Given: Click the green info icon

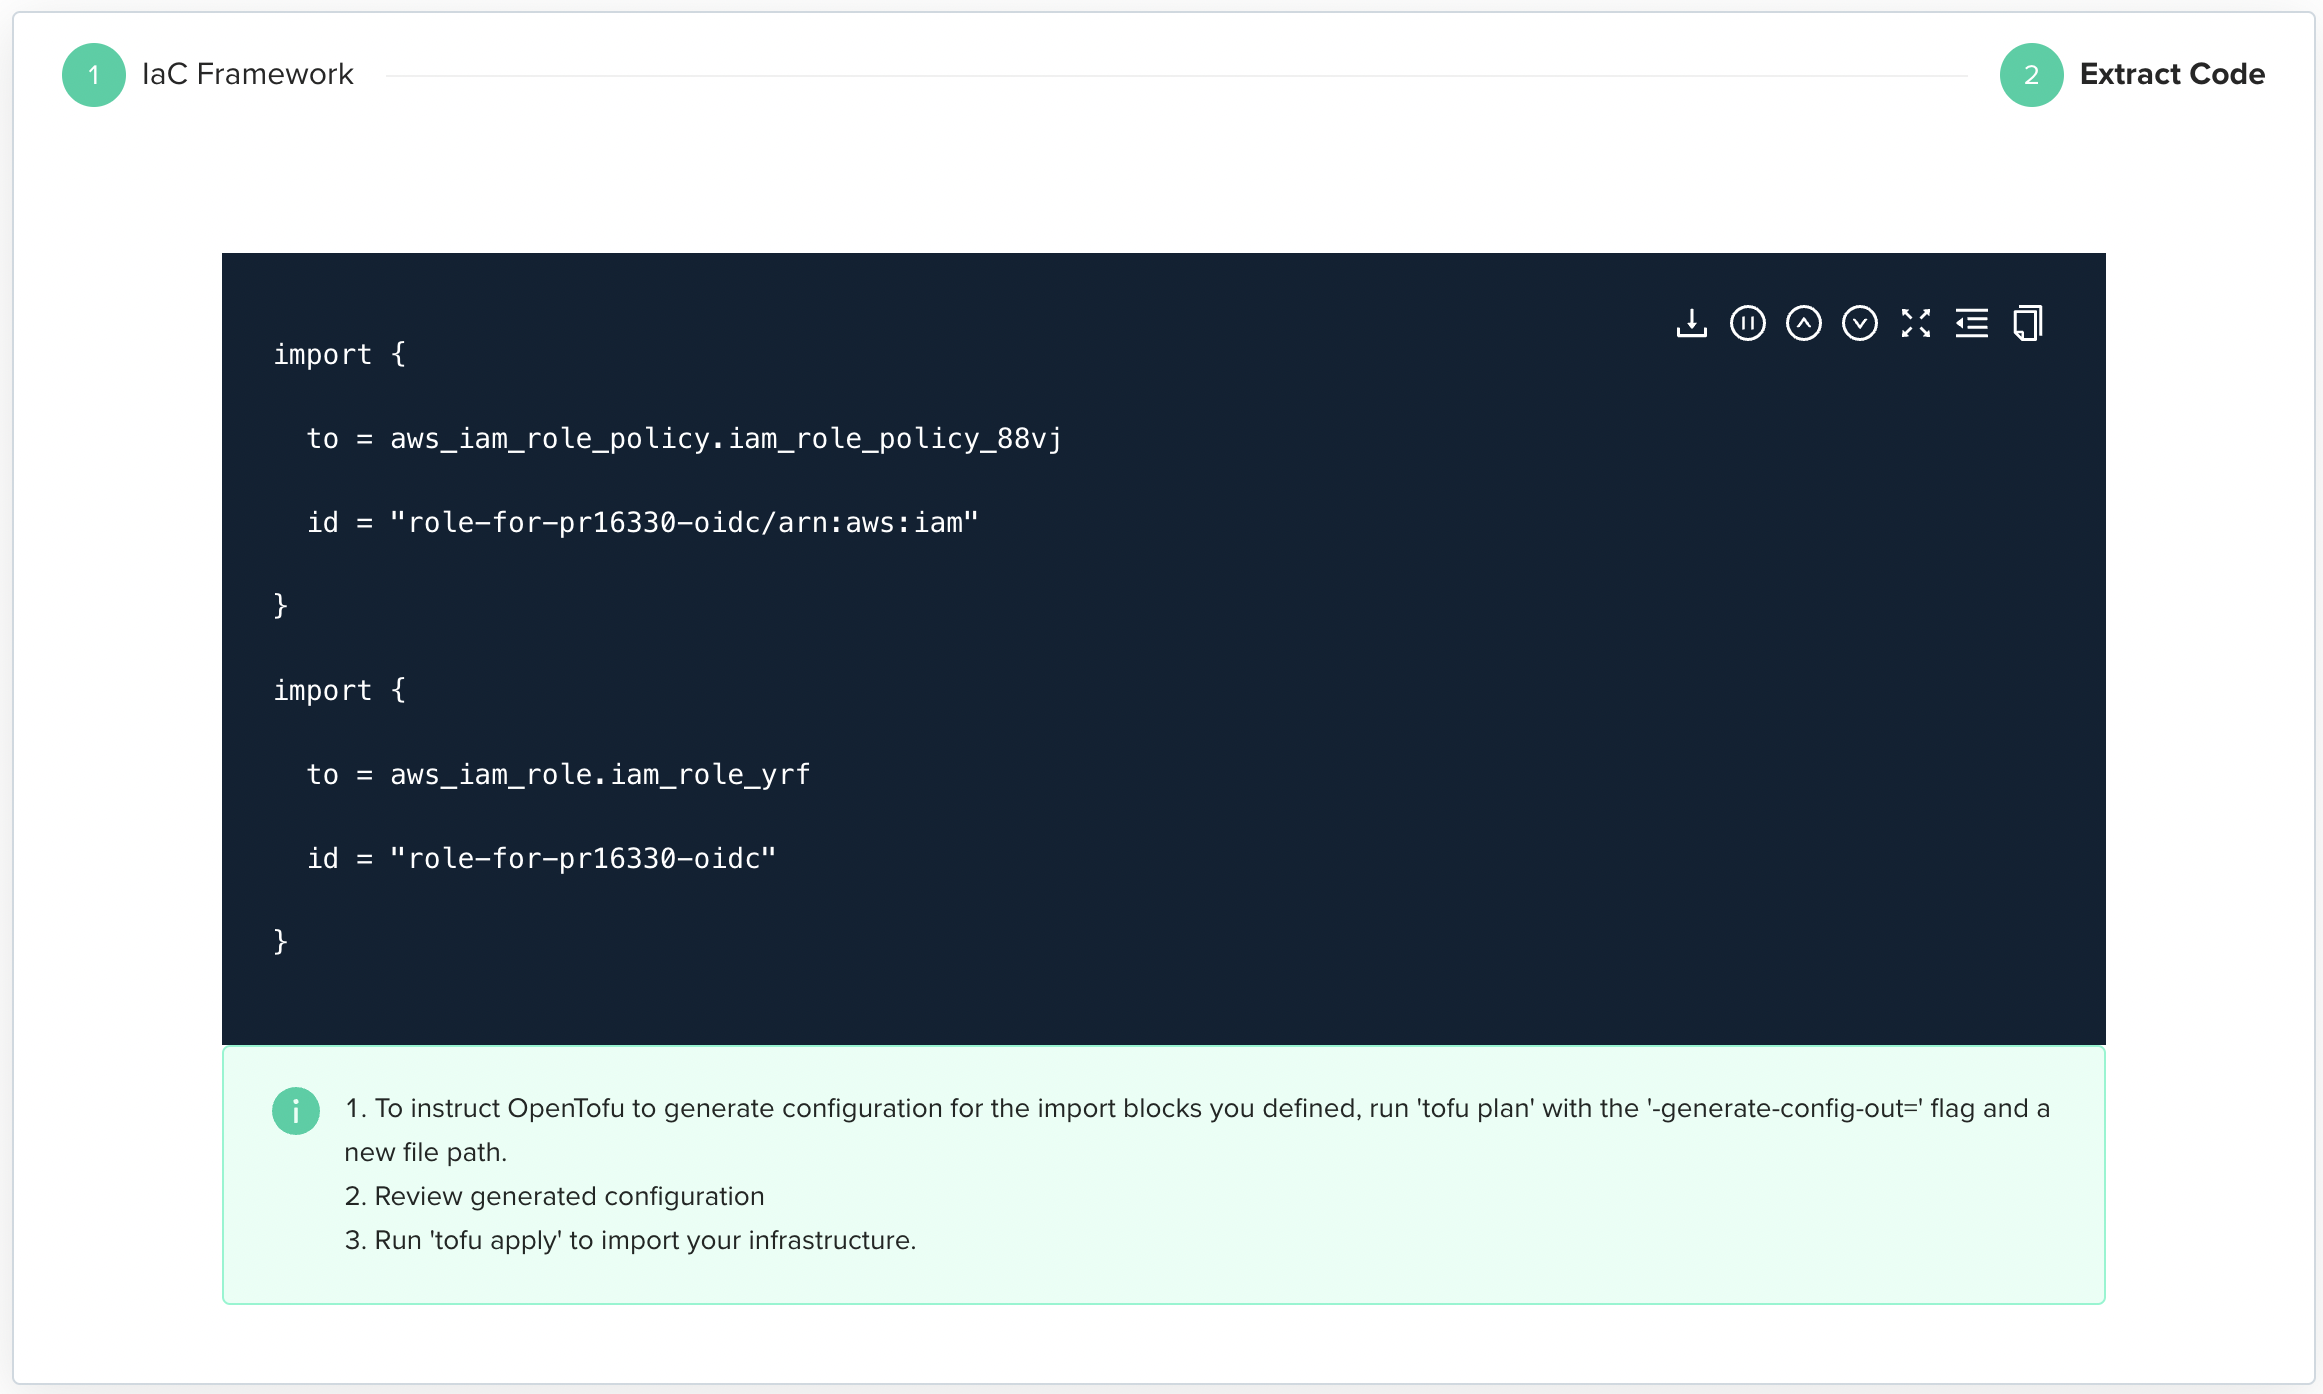Looking at the screenshot, I should [x=295, y=1110].
